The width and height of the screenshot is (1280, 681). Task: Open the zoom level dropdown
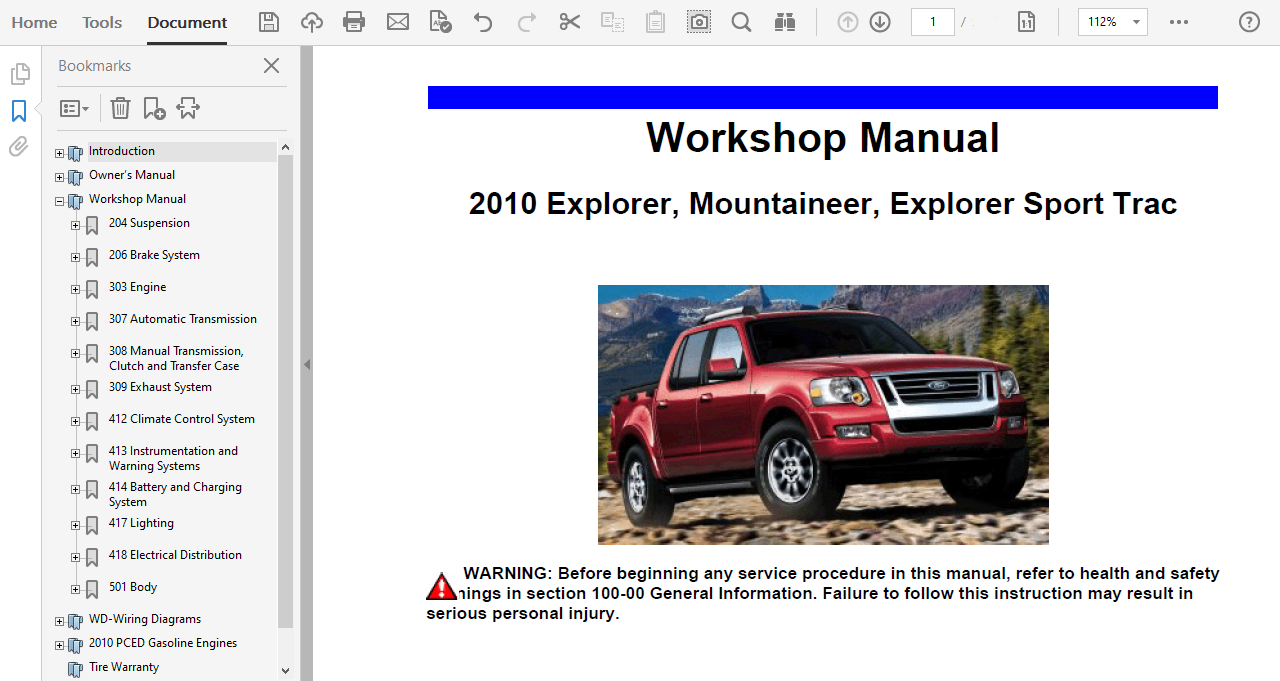click(1136, 22)
